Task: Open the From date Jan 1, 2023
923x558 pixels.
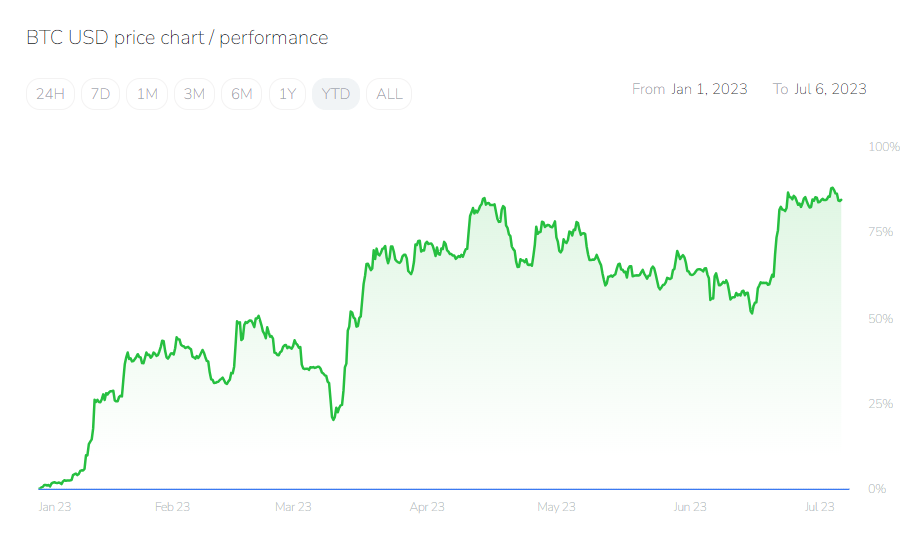Action: coord(709,89)
